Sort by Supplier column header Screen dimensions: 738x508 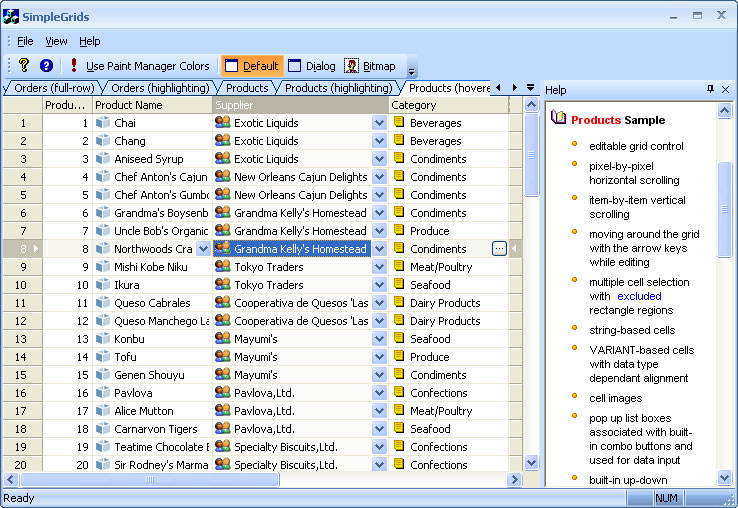pos(300,105)
